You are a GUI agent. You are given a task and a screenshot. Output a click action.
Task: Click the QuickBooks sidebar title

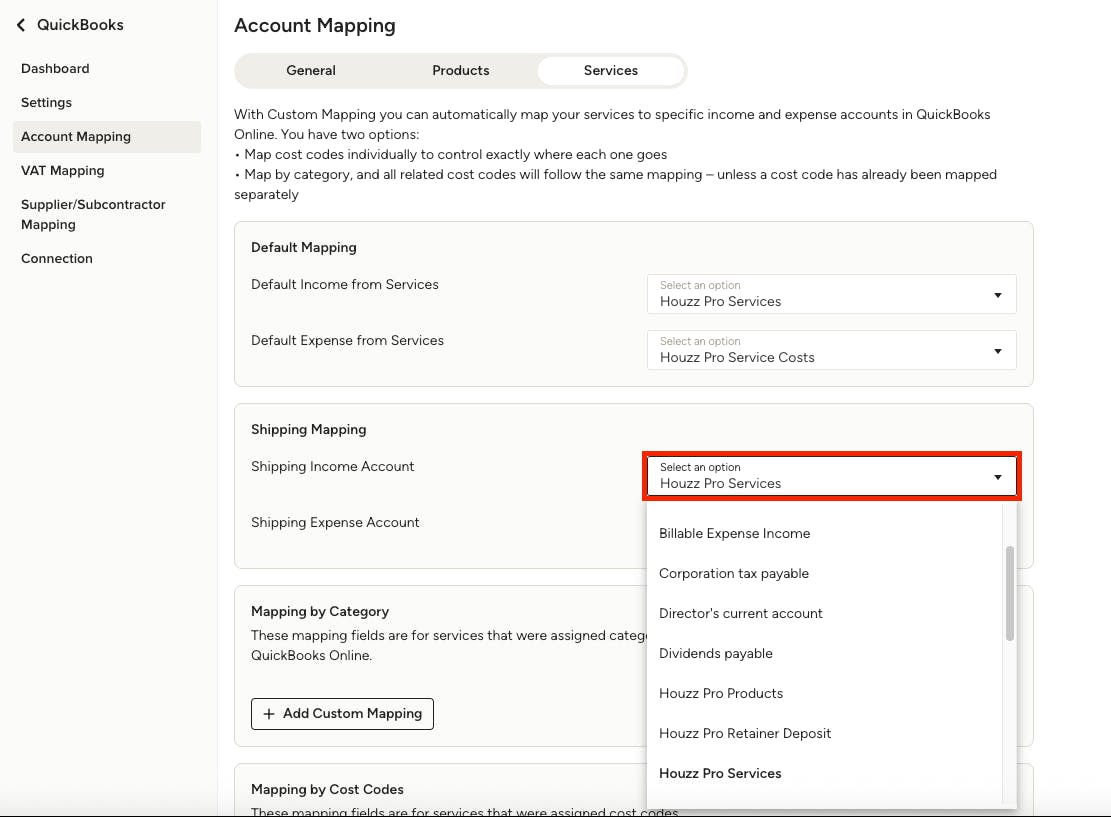tap(80, 25)
